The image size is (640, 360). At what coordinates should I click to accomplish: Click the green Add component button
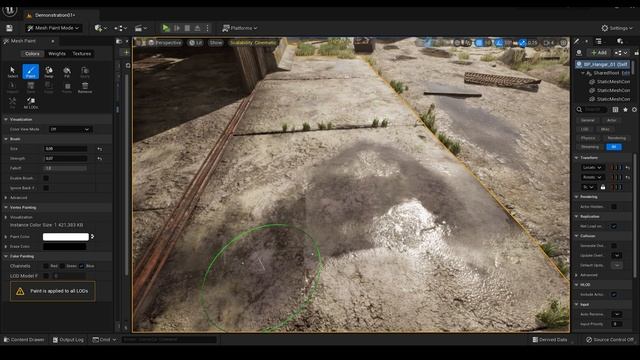[599, 53]
